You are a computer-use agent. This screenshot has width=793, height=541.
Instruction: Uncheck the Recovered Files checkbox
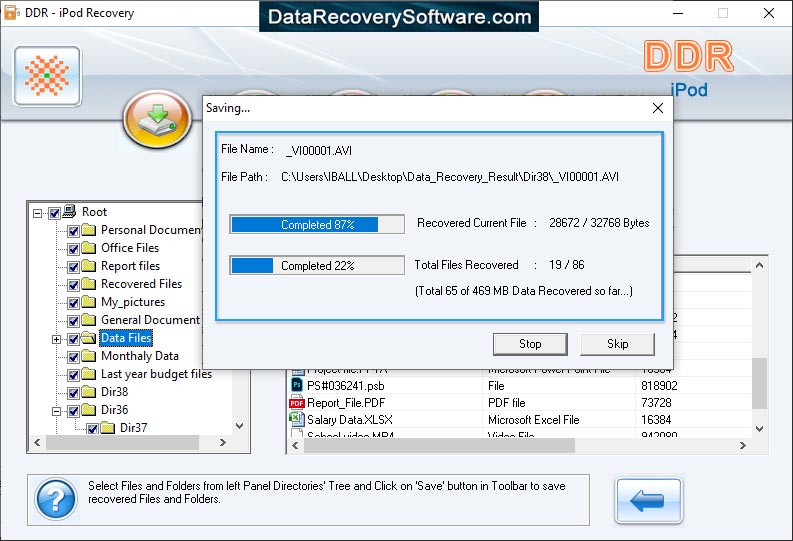73,285
